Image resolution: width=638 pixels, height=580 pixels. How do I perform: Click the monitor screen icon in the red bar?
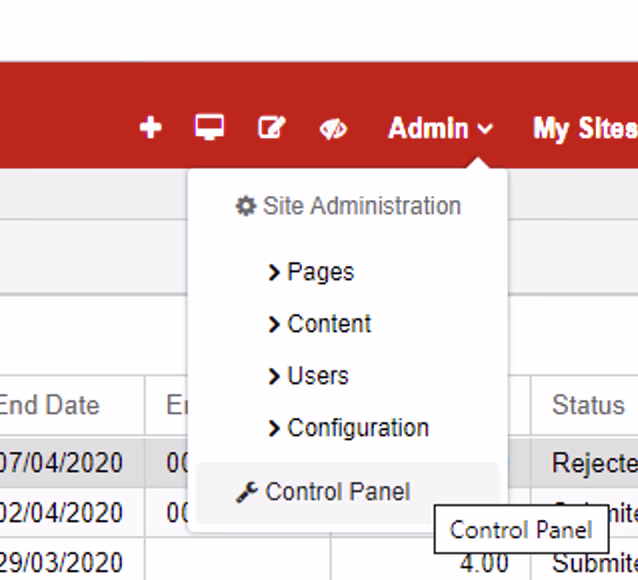209,128
